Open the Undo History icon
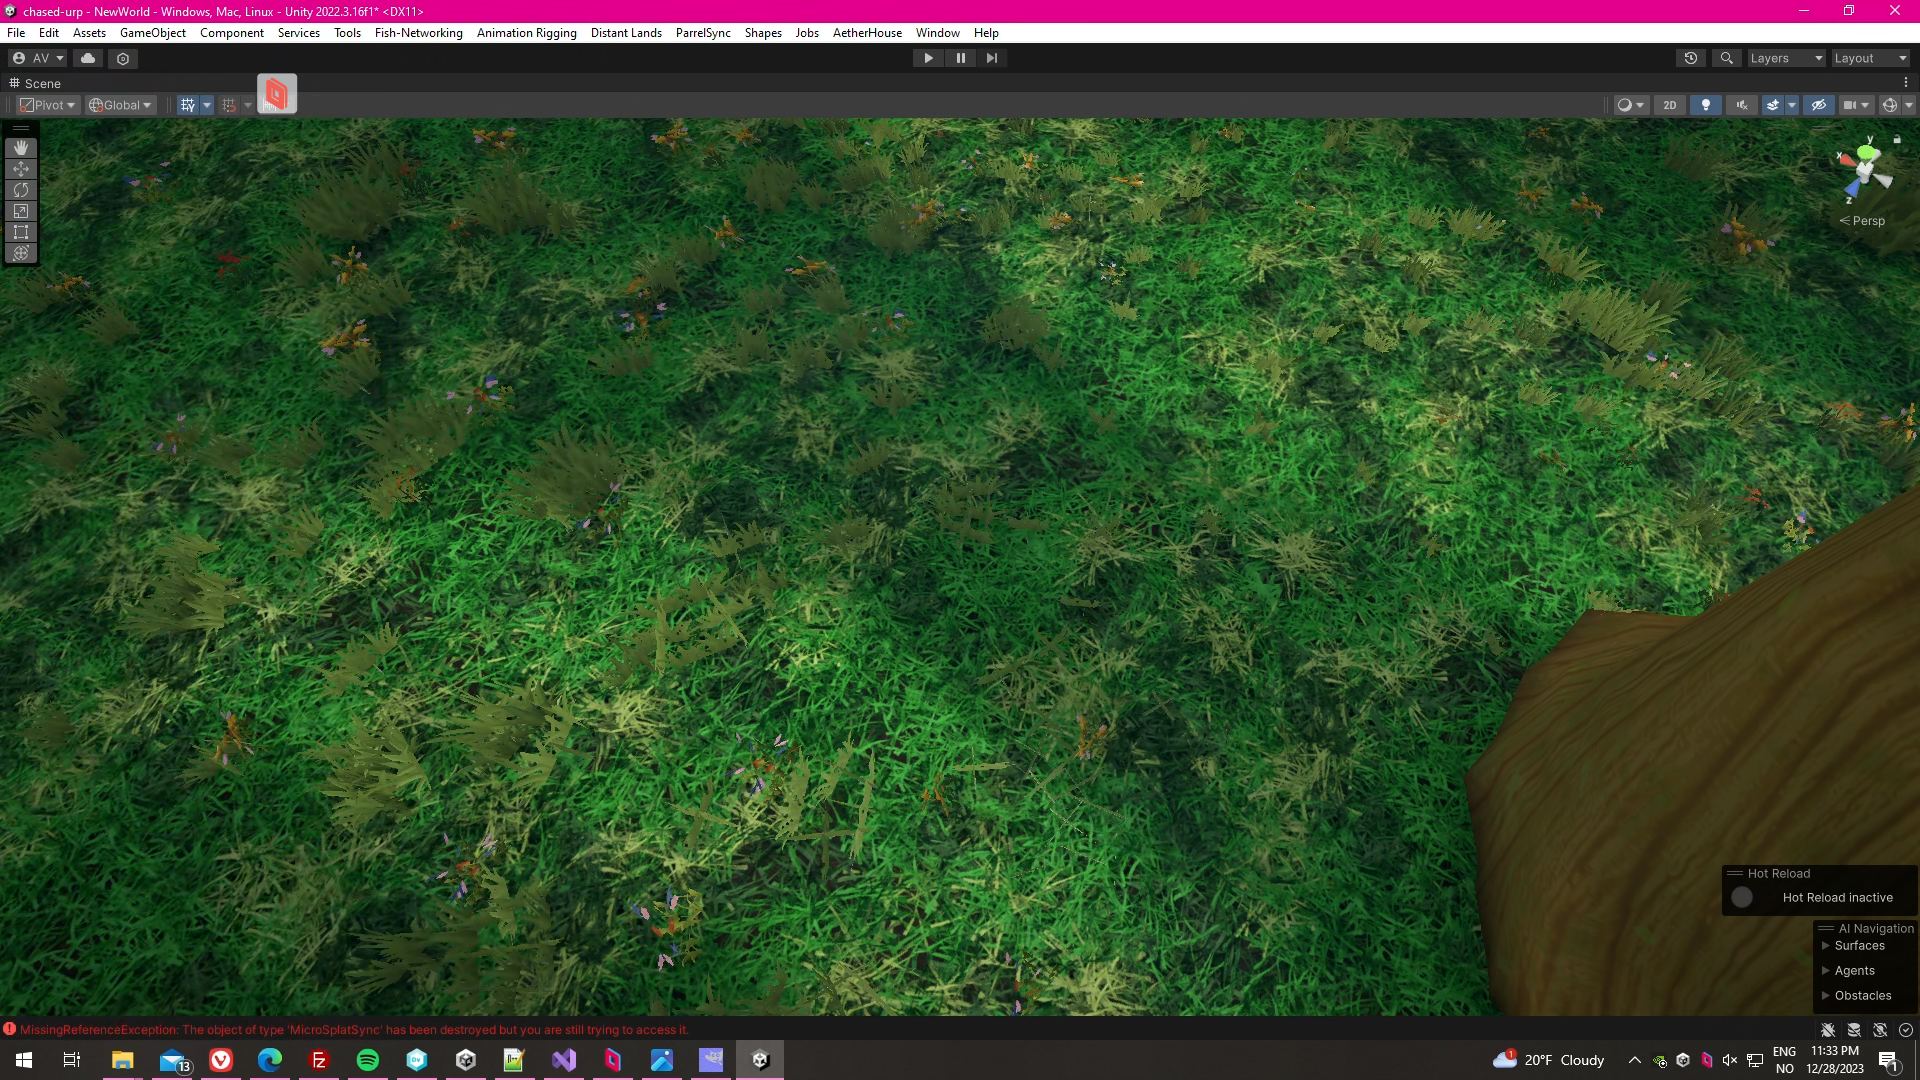Viewport: 1920px width, 1080px height. 1691,58
